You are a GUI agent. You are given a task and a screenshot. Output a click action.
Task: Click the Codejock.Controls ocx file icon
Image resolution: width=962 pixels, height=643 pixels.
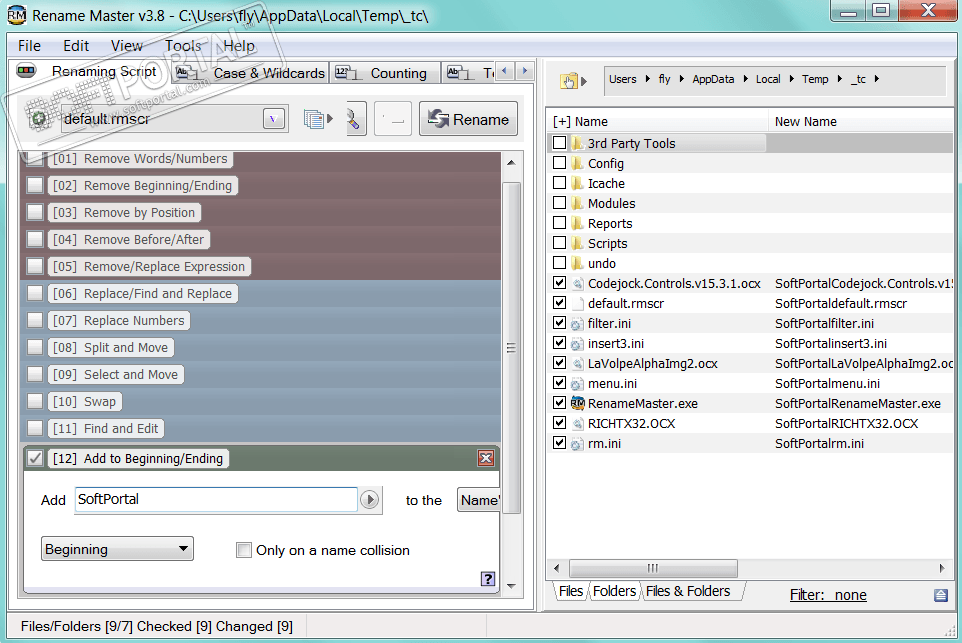577,283
